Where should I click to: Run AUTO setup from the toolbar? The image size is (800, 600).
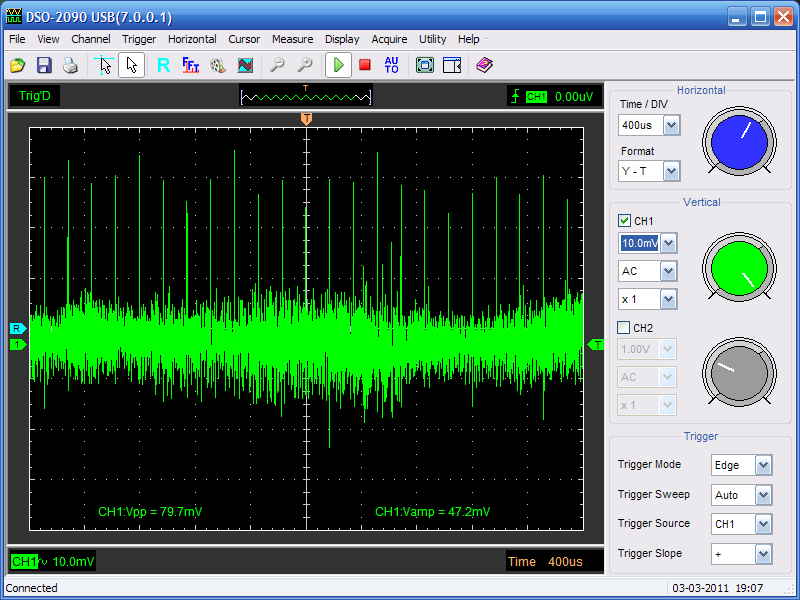391,65
